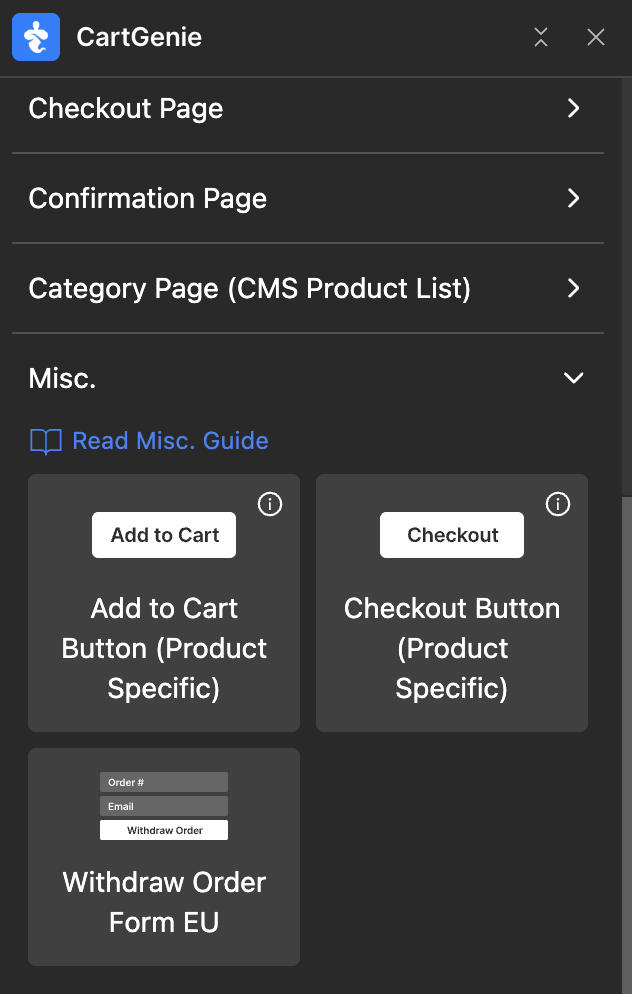Viewport: 632px width, 994px height.
Task: Collapse the CartGenie panel with the collapse icon
Action: point(541,37)
